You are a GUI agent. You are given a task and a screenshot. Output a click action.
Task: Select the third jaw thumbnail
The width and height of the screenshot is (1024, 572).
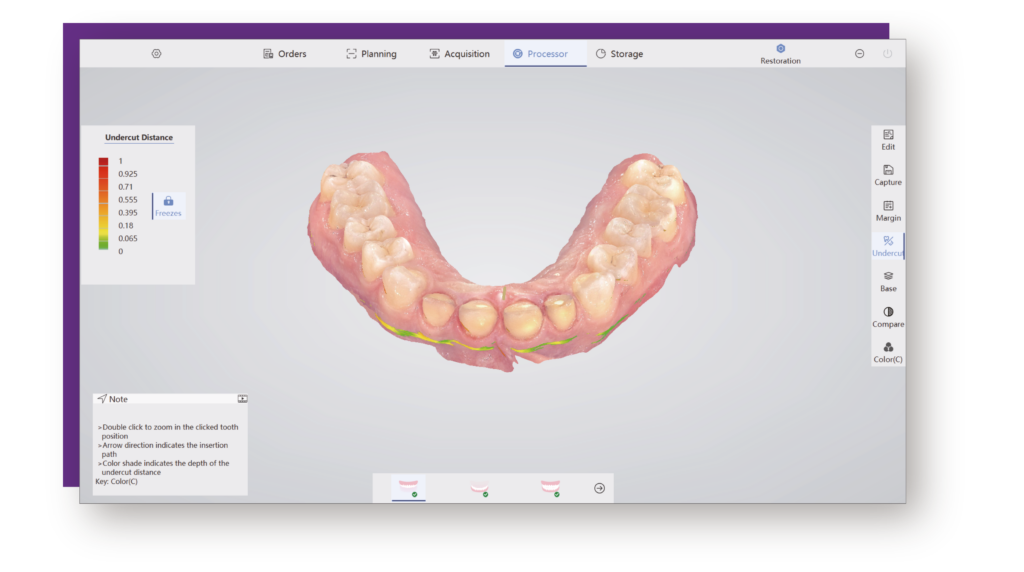551,488
